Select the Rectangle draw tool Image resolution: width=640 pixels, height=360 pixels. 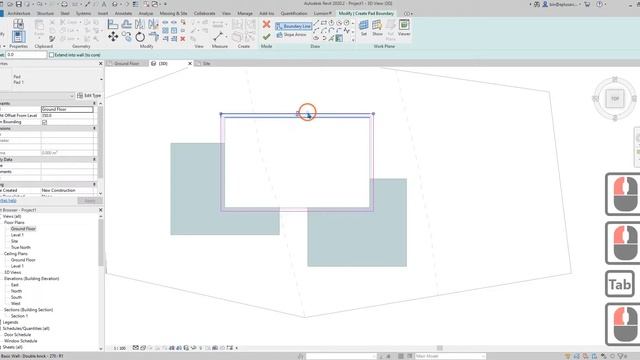tap(324, 23)
